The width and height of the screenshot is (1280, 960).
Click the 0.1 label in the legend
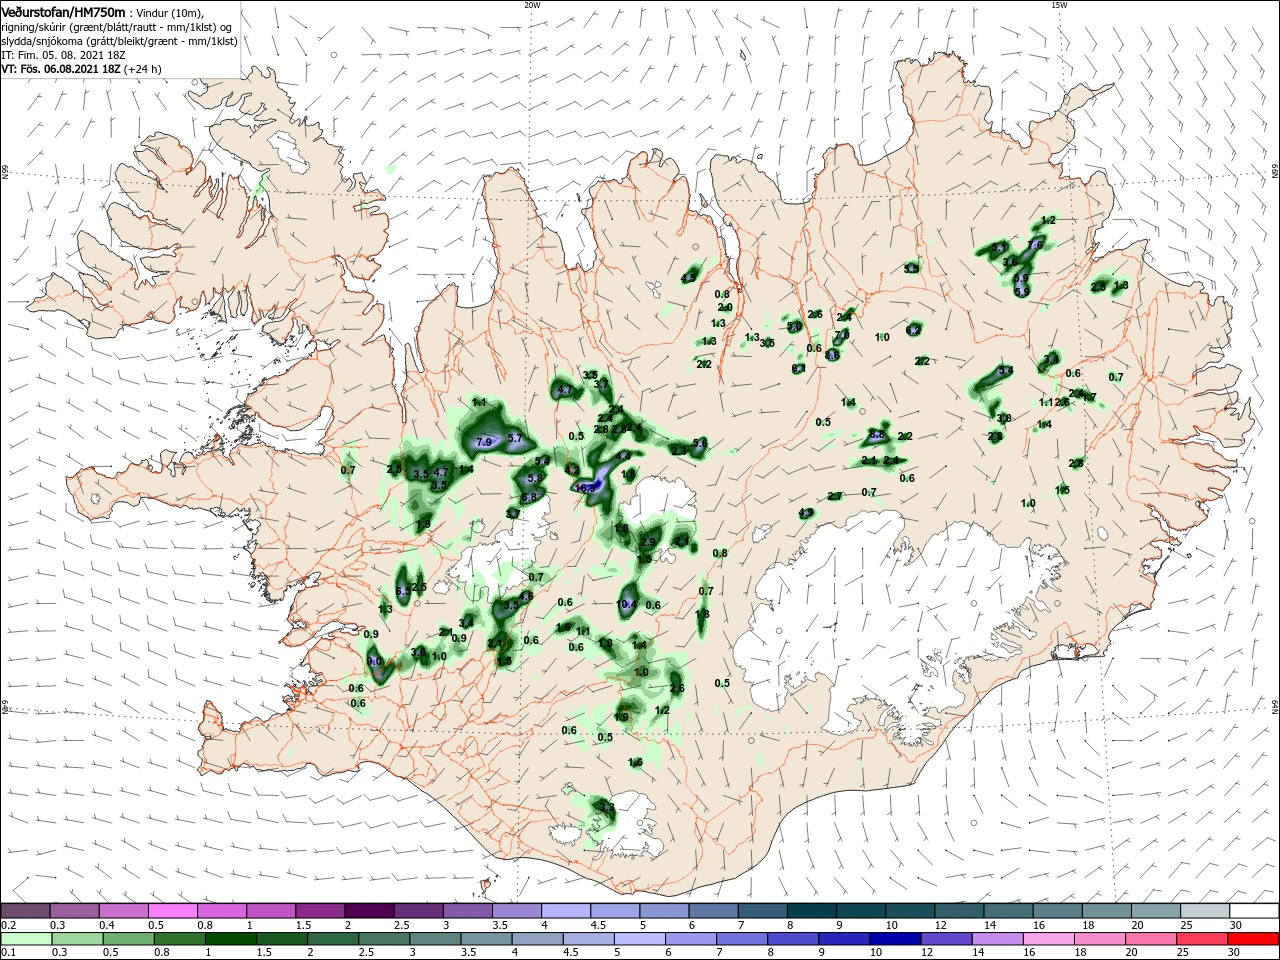(8, 952)
